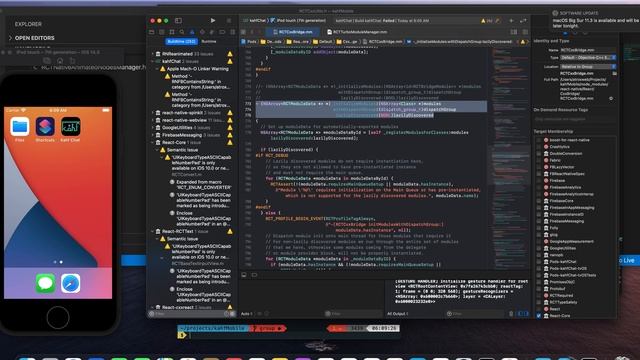Open the Debug navigator icon
This screenshot has width=640, height=360.
212,32
